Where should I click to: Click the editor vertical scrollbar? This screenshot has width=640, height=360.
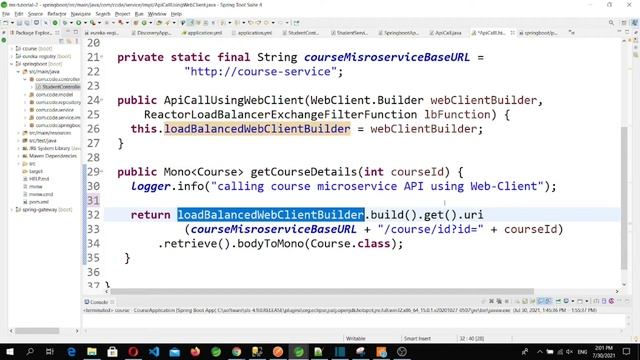point(624,198)
